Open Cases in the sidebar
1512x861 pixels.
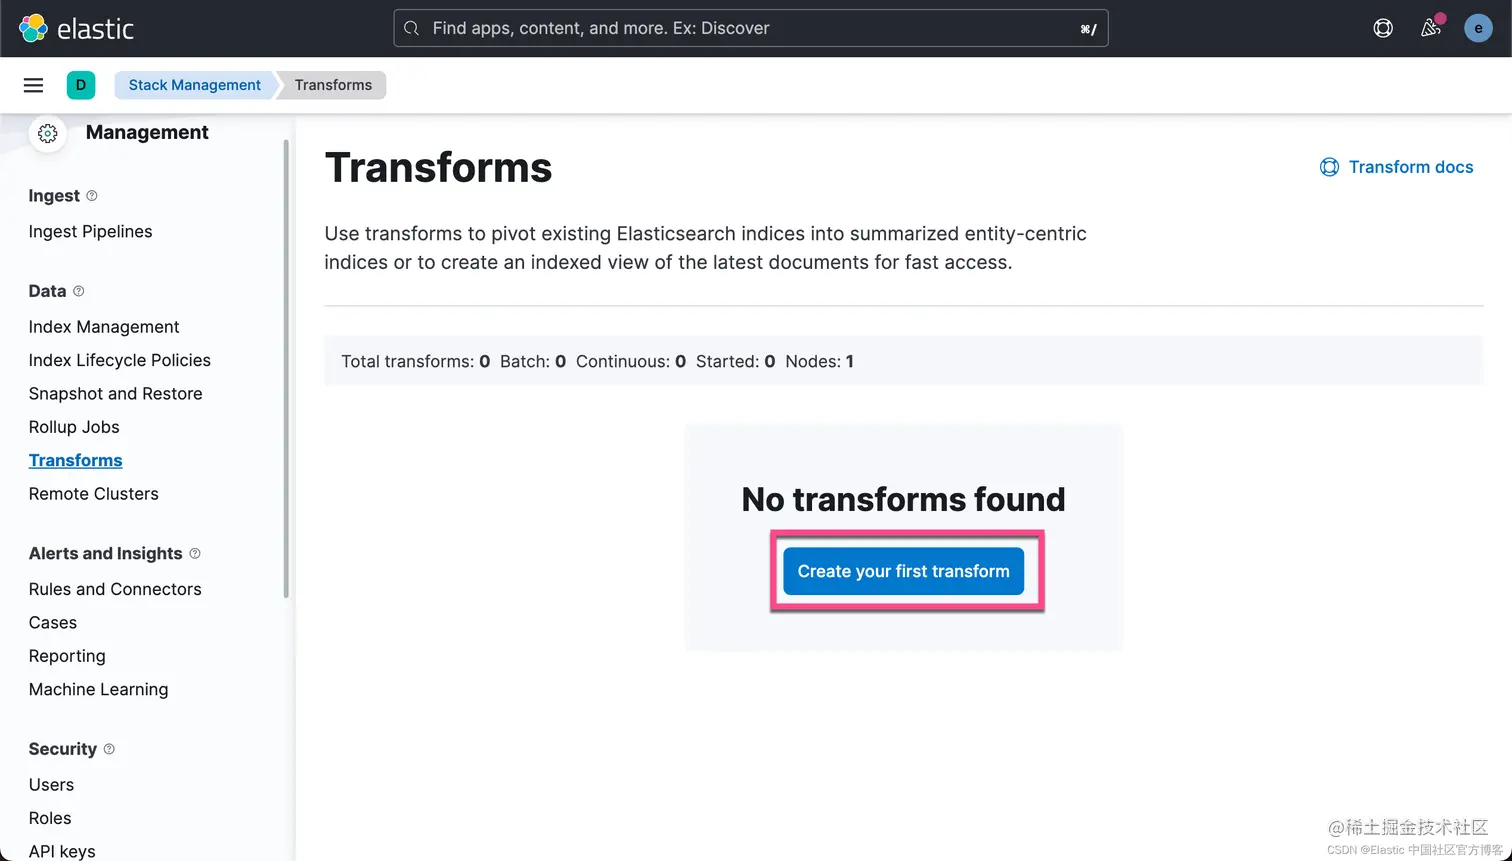tap(53, 623)
